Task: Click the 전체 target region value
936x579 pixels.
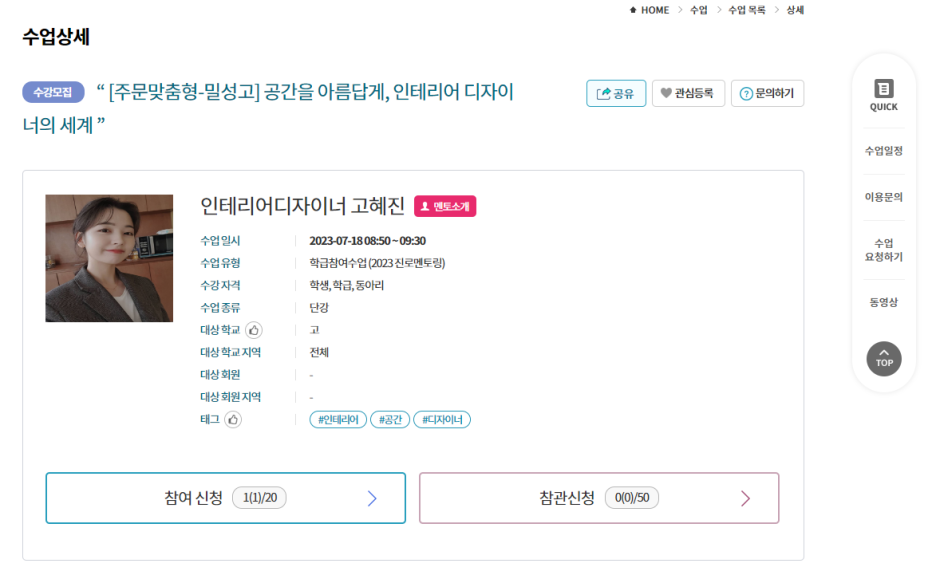Action: [319, 353]
